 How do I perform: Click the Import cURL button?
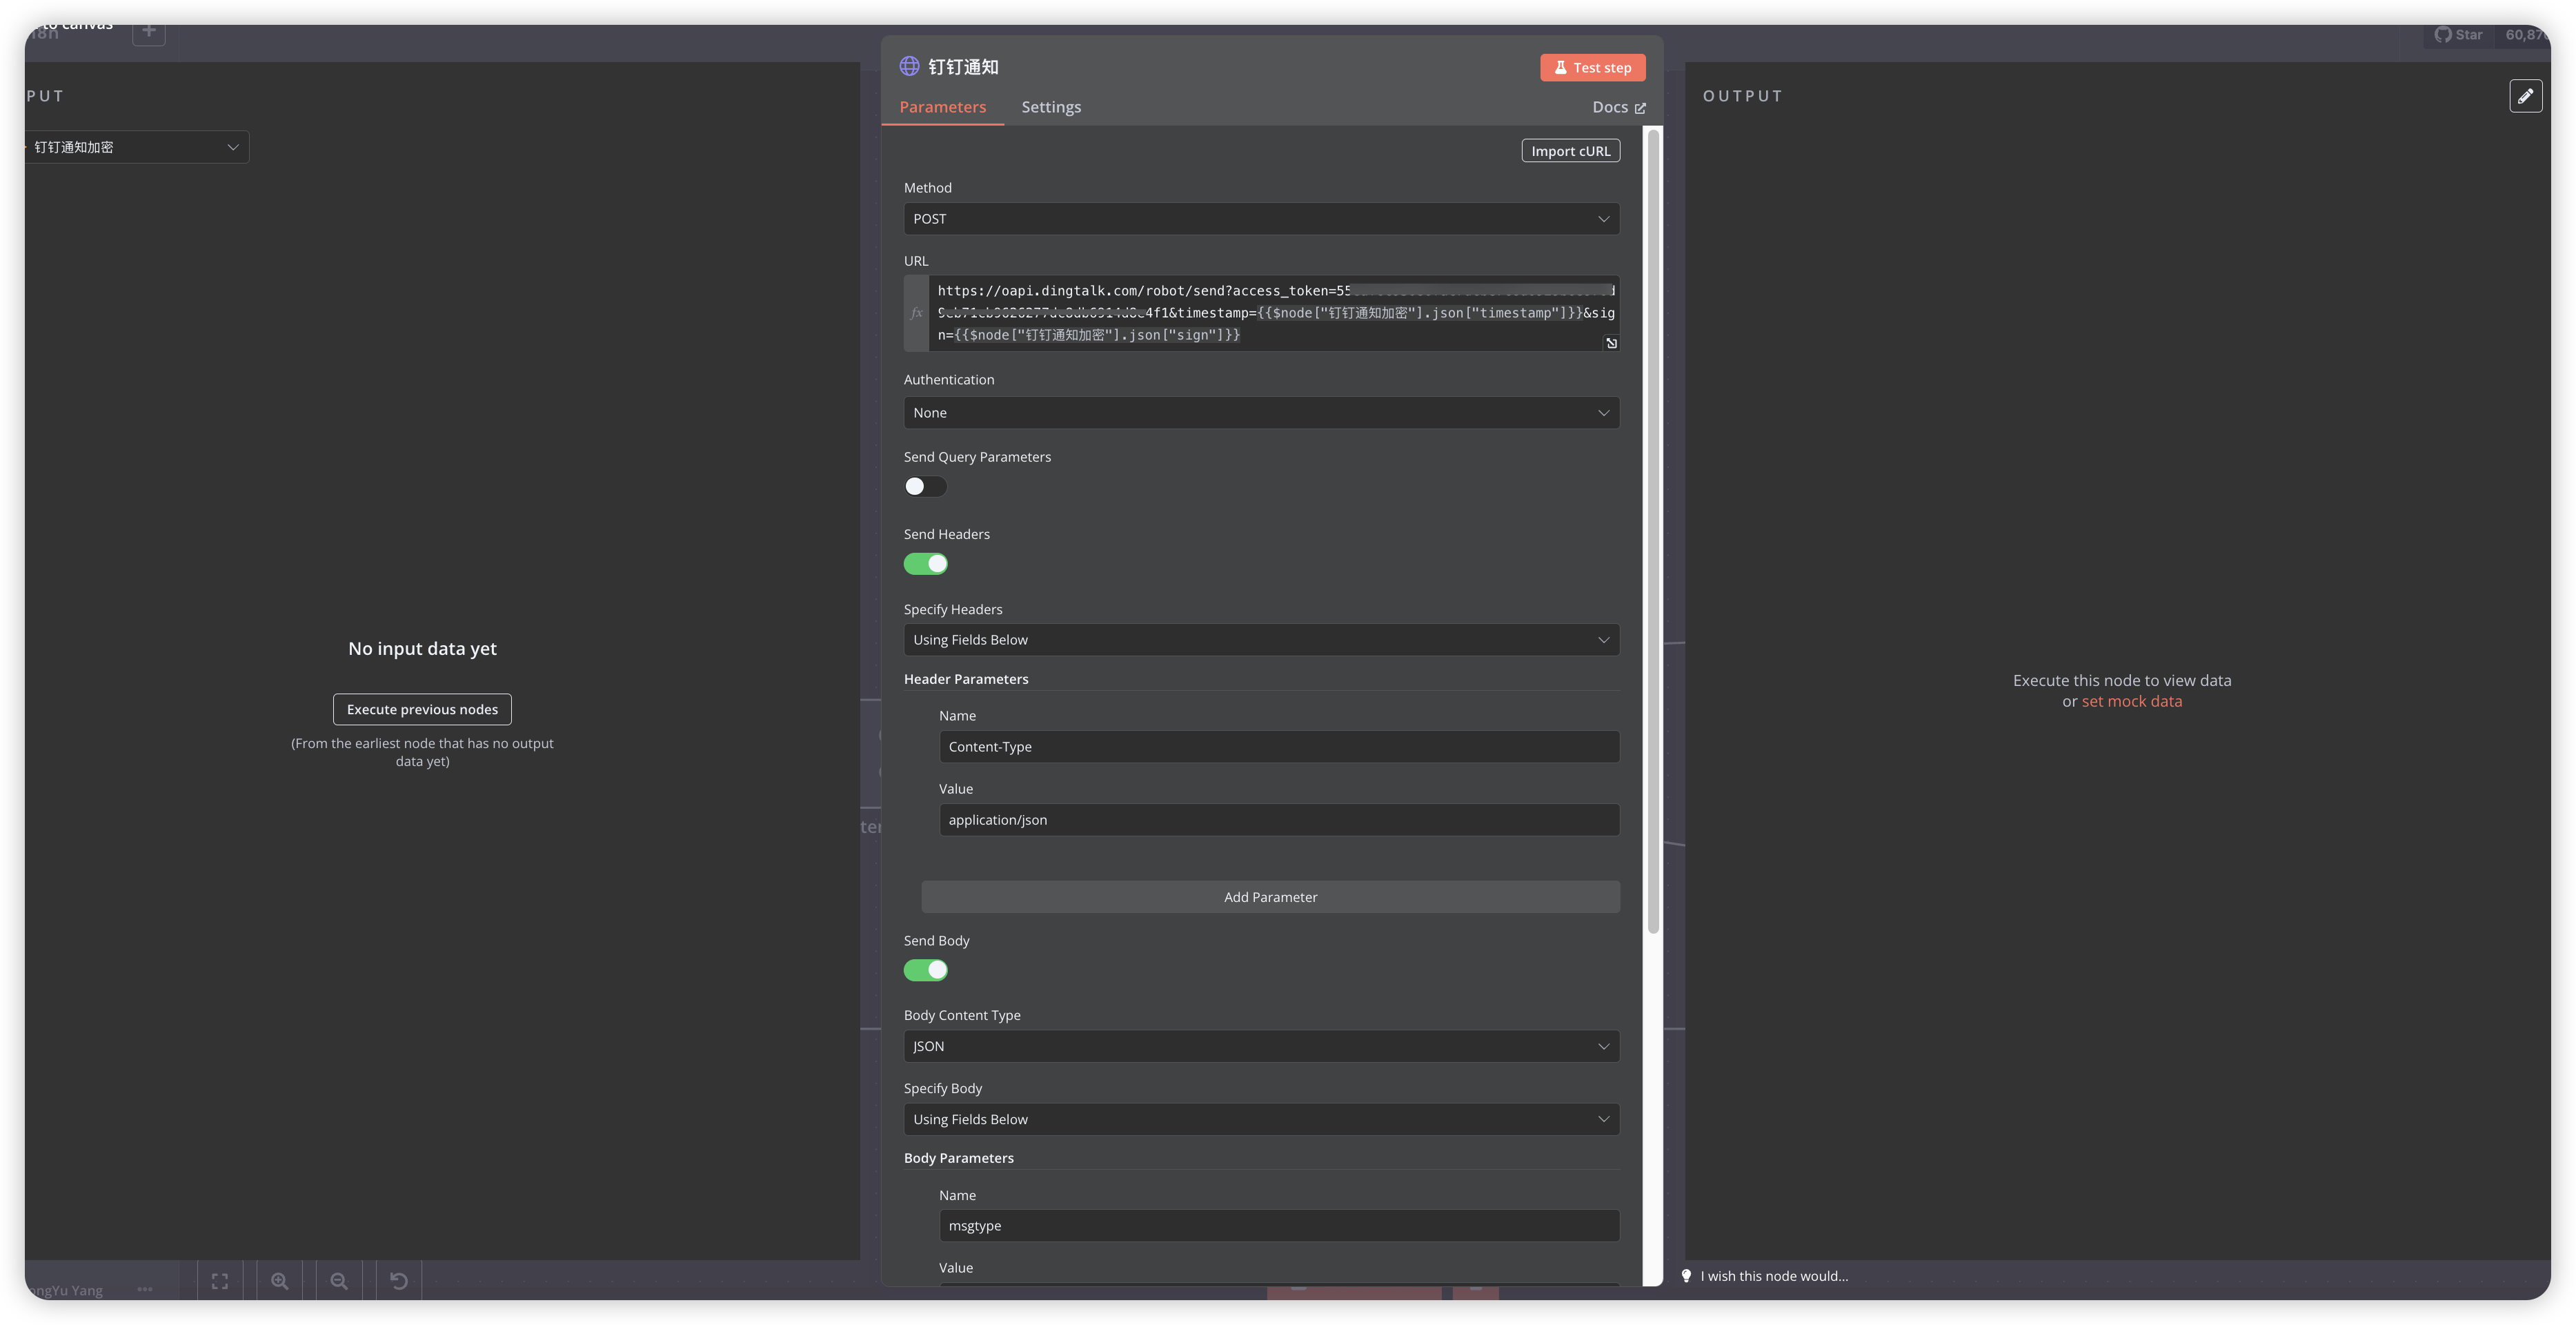[x=1570, y=151]
